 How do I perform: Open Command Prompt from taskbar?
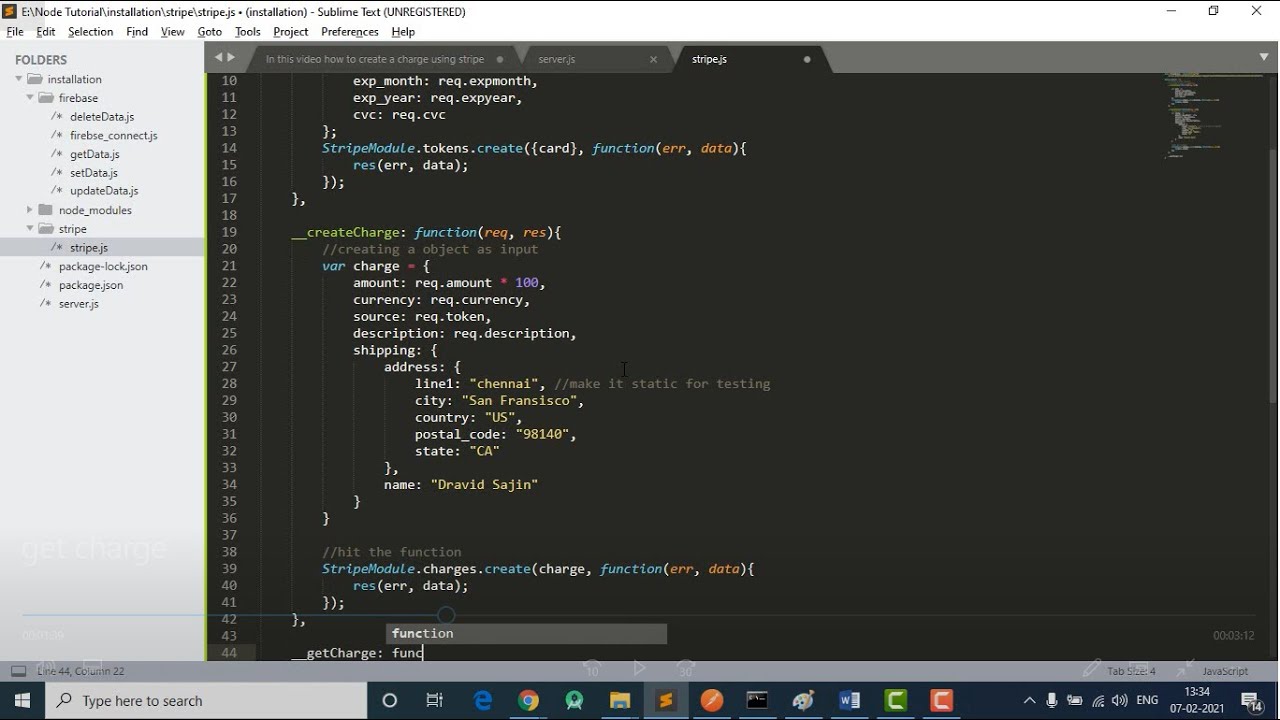[x=758, y=701]
